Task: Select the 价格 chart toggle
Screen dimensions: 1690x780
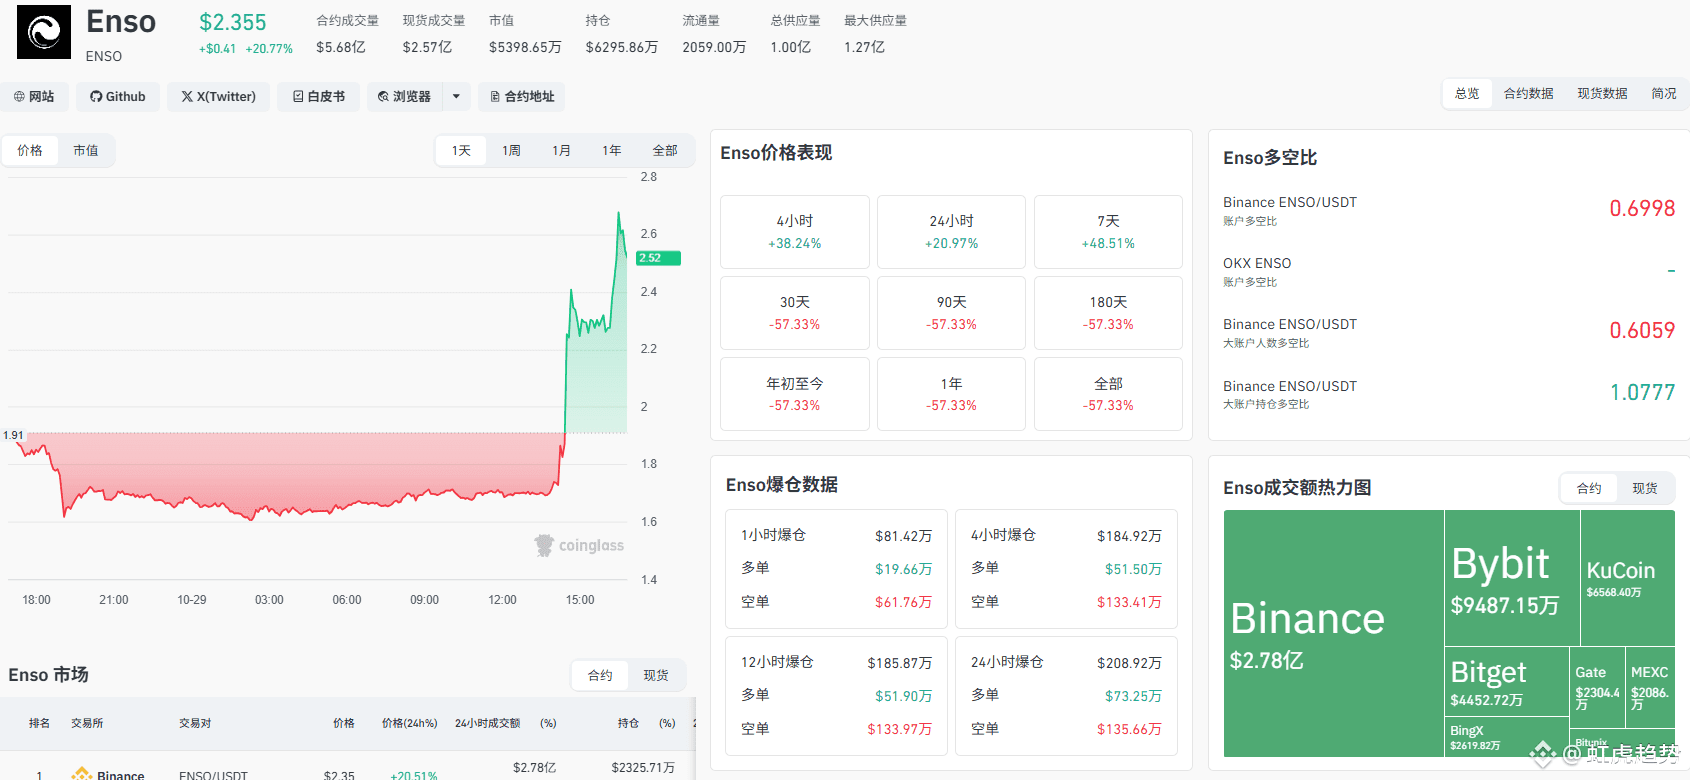Action: tap(30, 150)
